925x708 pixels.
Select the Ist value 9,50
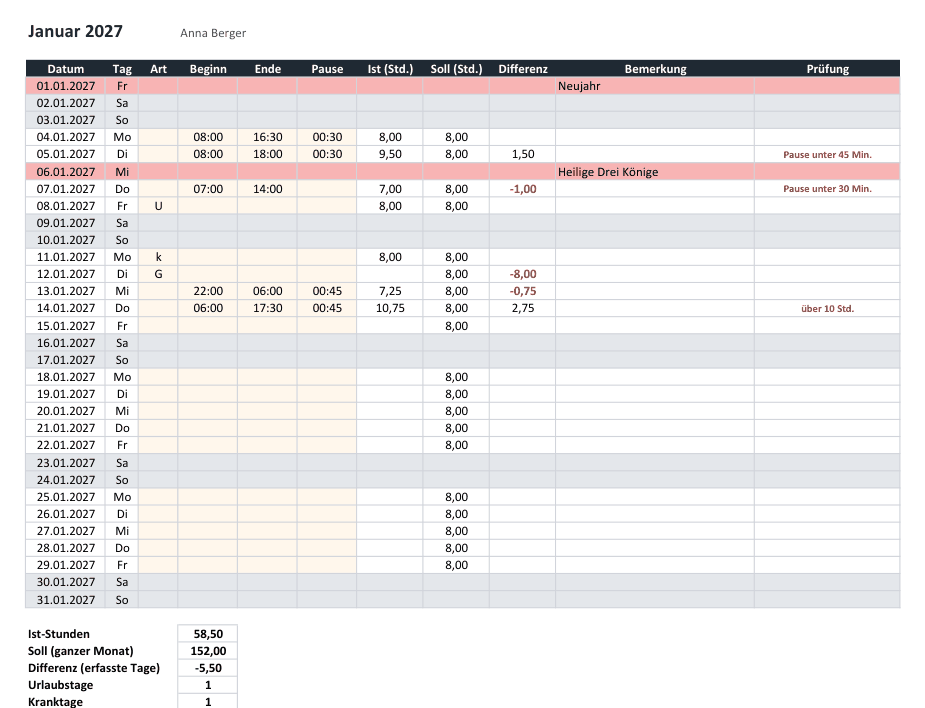(x=390, y=154)
